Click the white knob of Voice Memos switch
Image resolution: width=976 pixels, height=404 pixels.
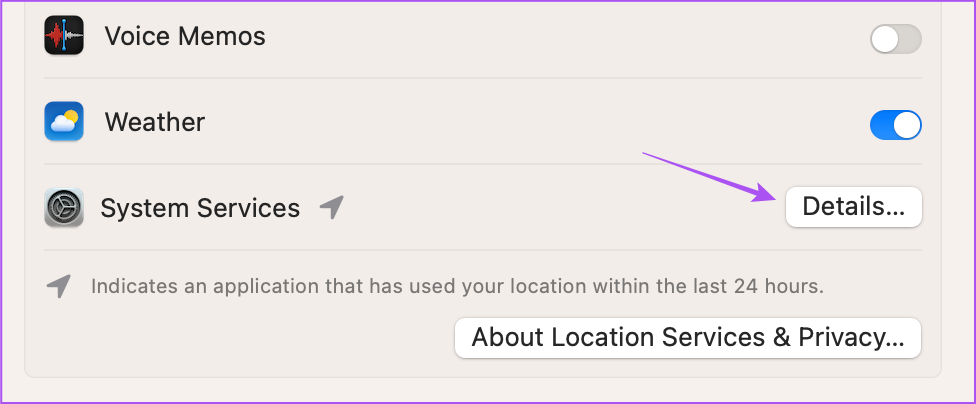[884, 39]
